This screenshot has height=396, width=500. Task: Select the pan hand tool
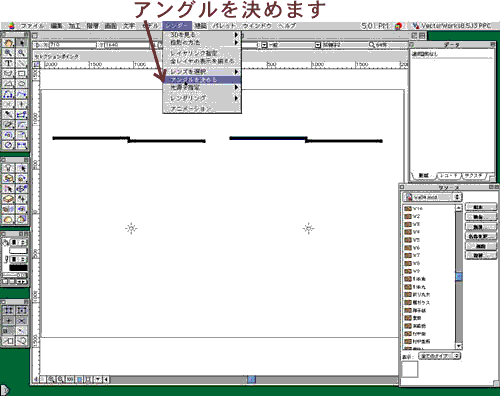click(8, 42)
